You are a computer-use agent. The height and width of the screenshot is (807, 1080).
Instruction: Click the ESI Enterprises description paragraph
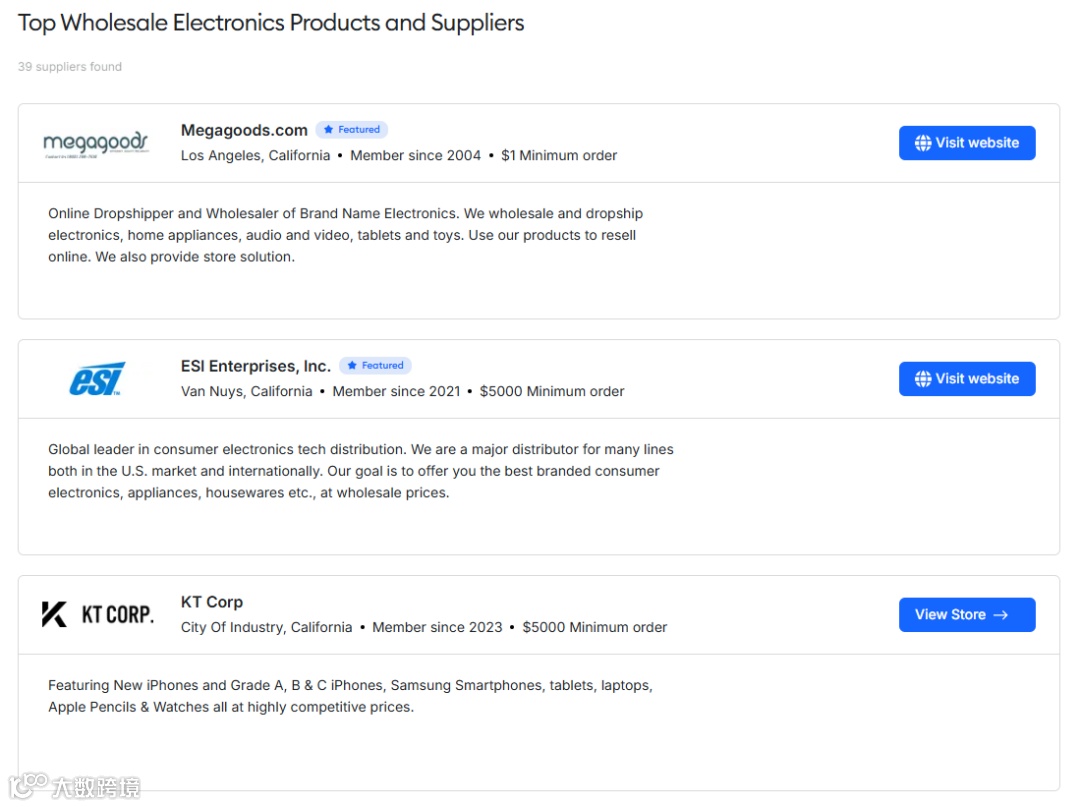click(x=360, y=471)
